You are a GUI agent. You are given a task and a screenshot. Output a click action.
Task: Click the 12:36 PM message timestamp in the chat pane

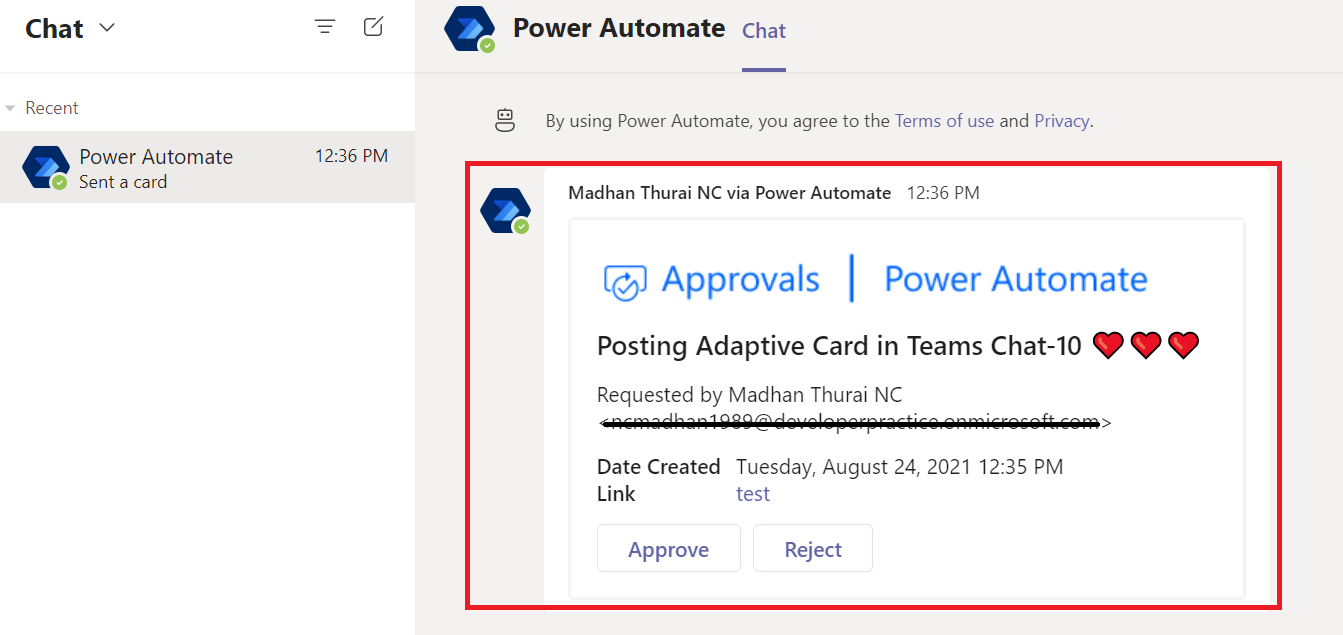(x=943, y=193)
